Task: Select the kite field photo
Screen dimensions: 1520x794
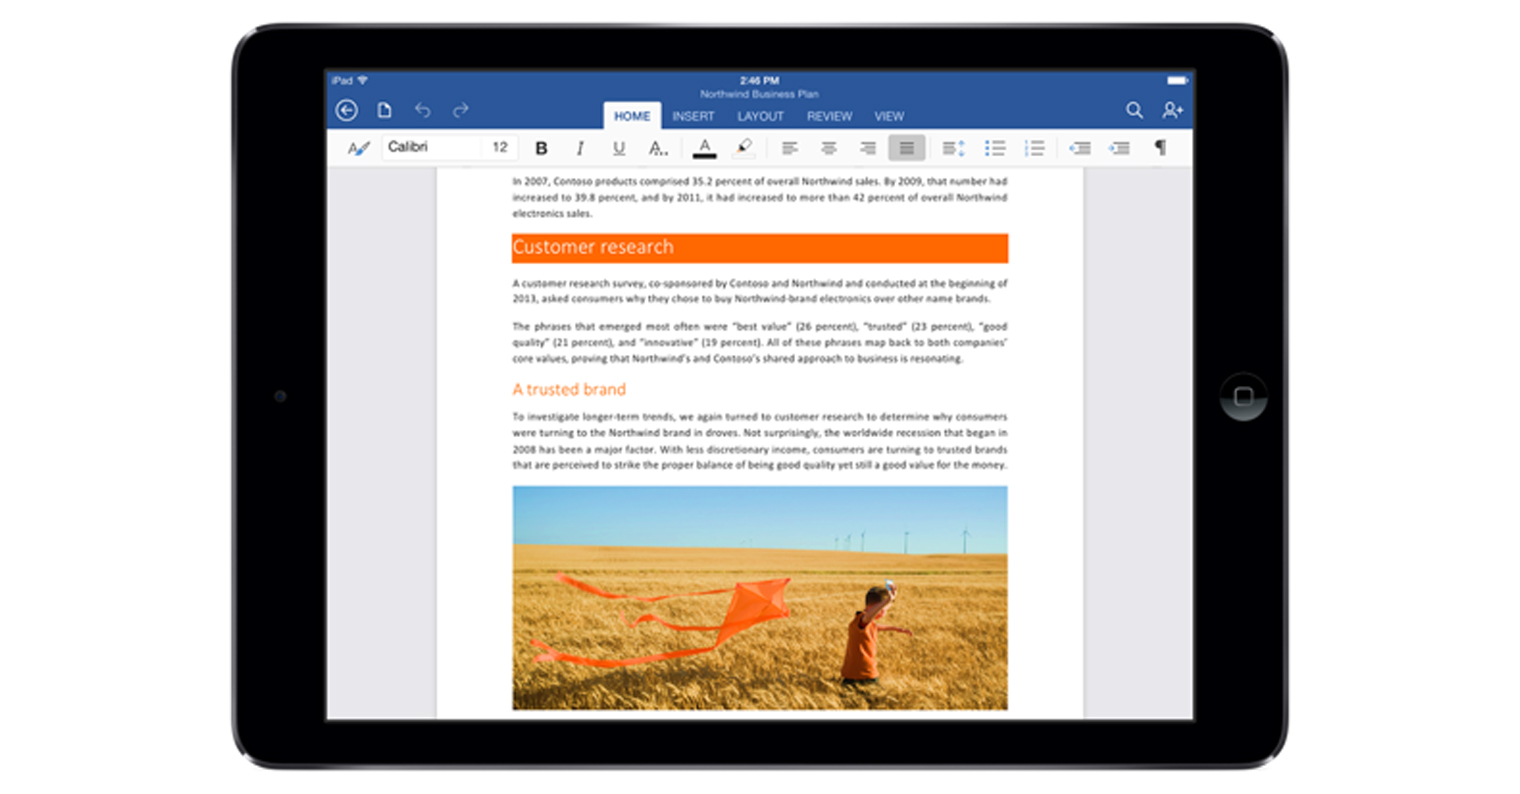Action: click(x=760, y=598)
